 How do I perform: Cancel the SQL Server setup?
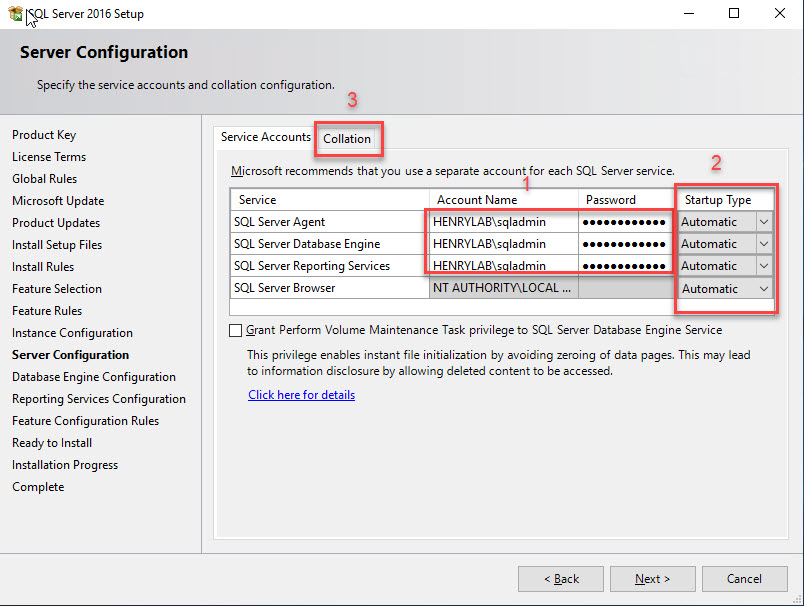pyautogui.click(x=744, y=578)
